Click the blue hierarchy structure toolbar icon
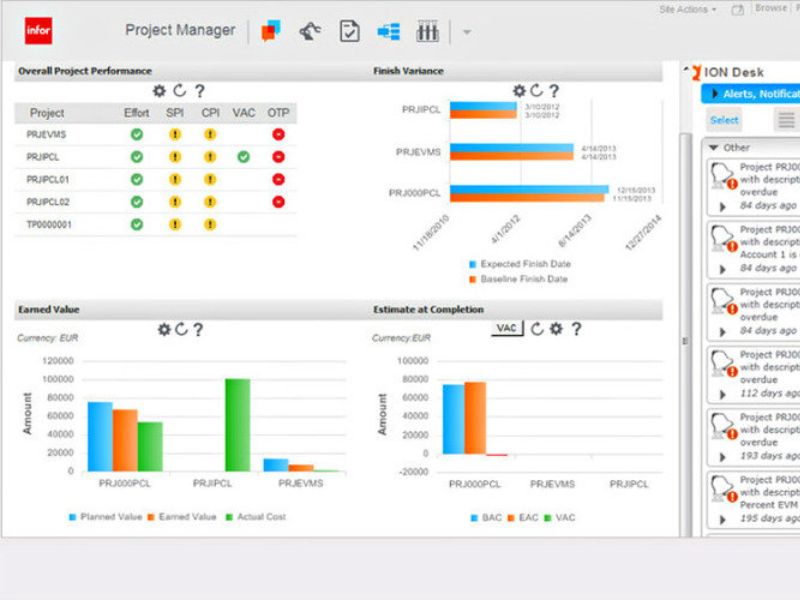This screenshot has width=800, height=600. point(388,32)
